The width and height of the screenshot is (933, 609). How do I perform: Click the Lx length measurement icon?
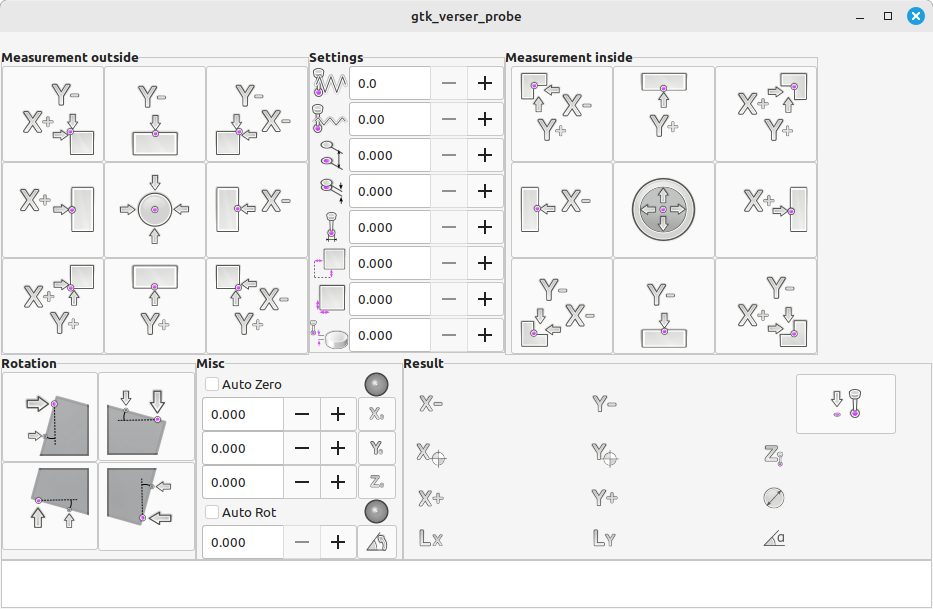tap(432, 539)
